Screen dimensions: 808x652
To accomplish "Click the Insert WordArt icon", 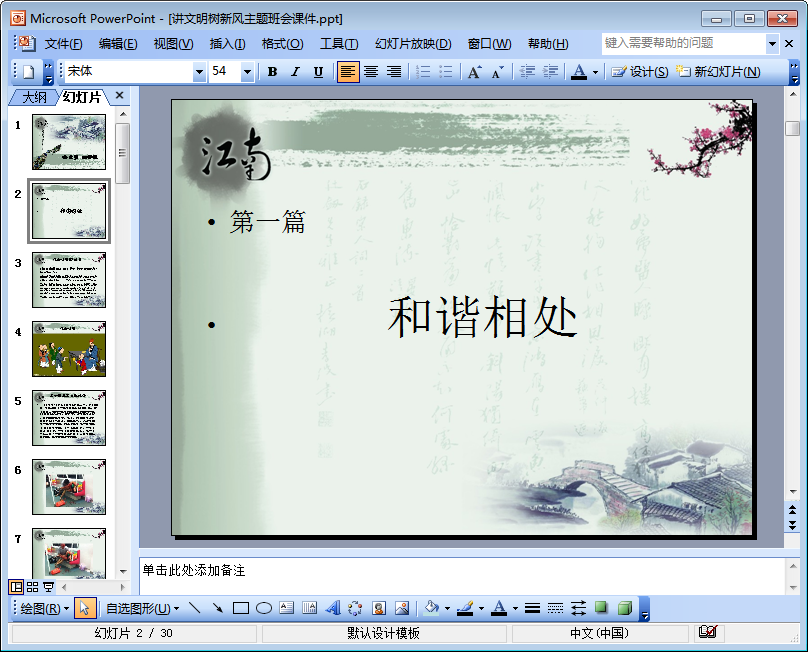I will click(333, 608).
